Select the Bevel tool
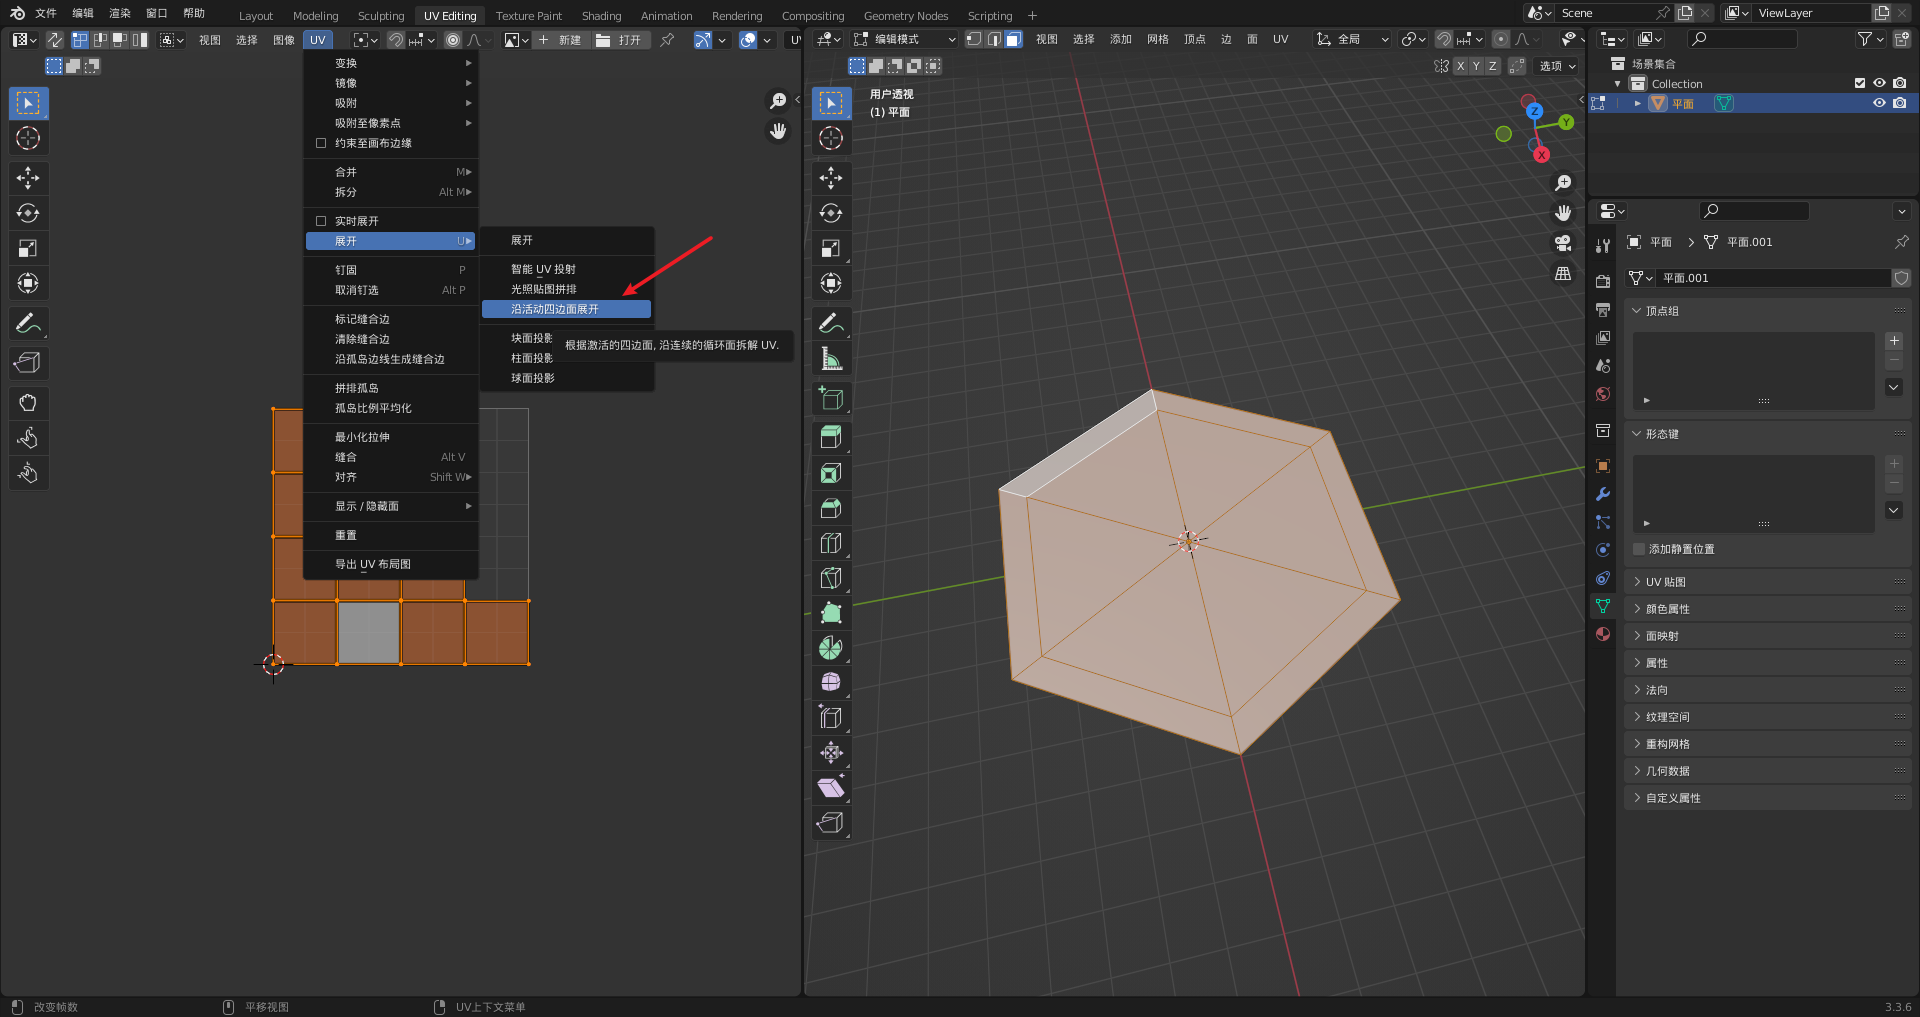This screenshot has height=1017, width=1920. pos(831,508)
